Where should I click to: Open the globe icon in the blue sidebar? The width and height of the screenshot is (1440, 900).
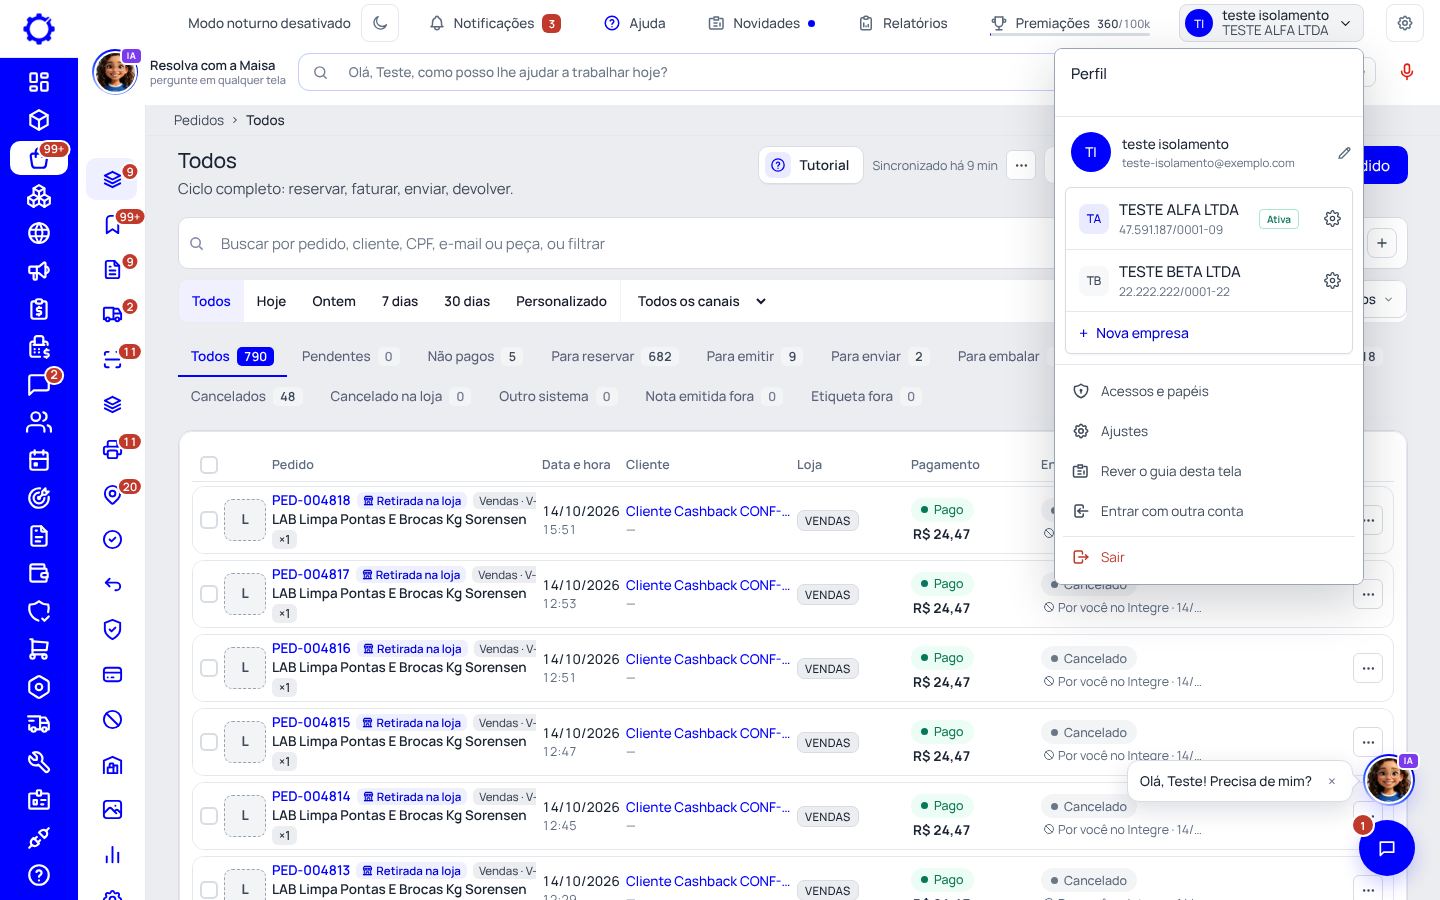39,233
